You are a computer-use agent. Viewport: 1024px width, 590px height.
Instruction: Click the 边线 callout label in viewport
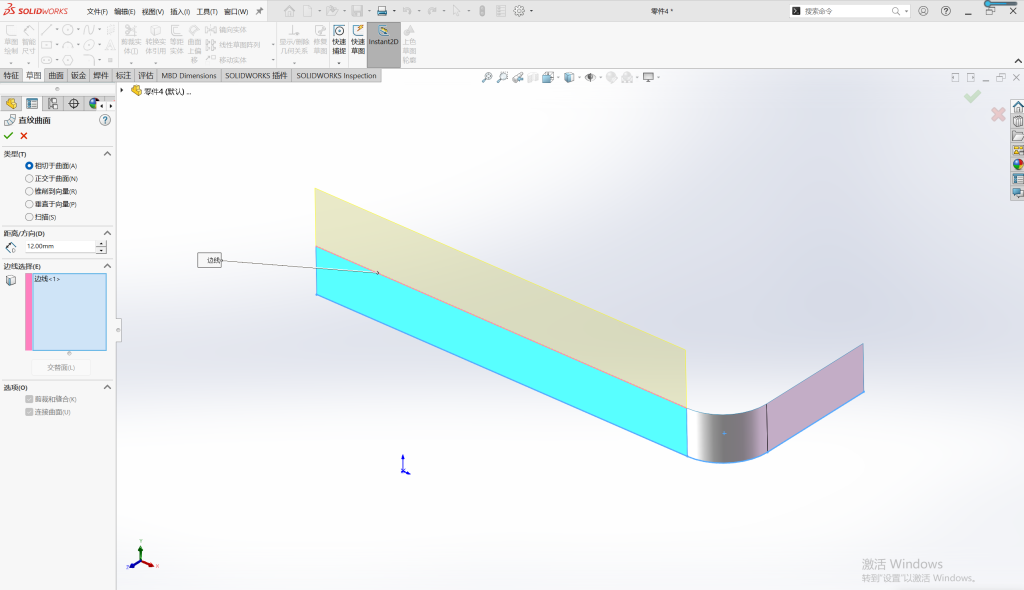coord(210,260)
